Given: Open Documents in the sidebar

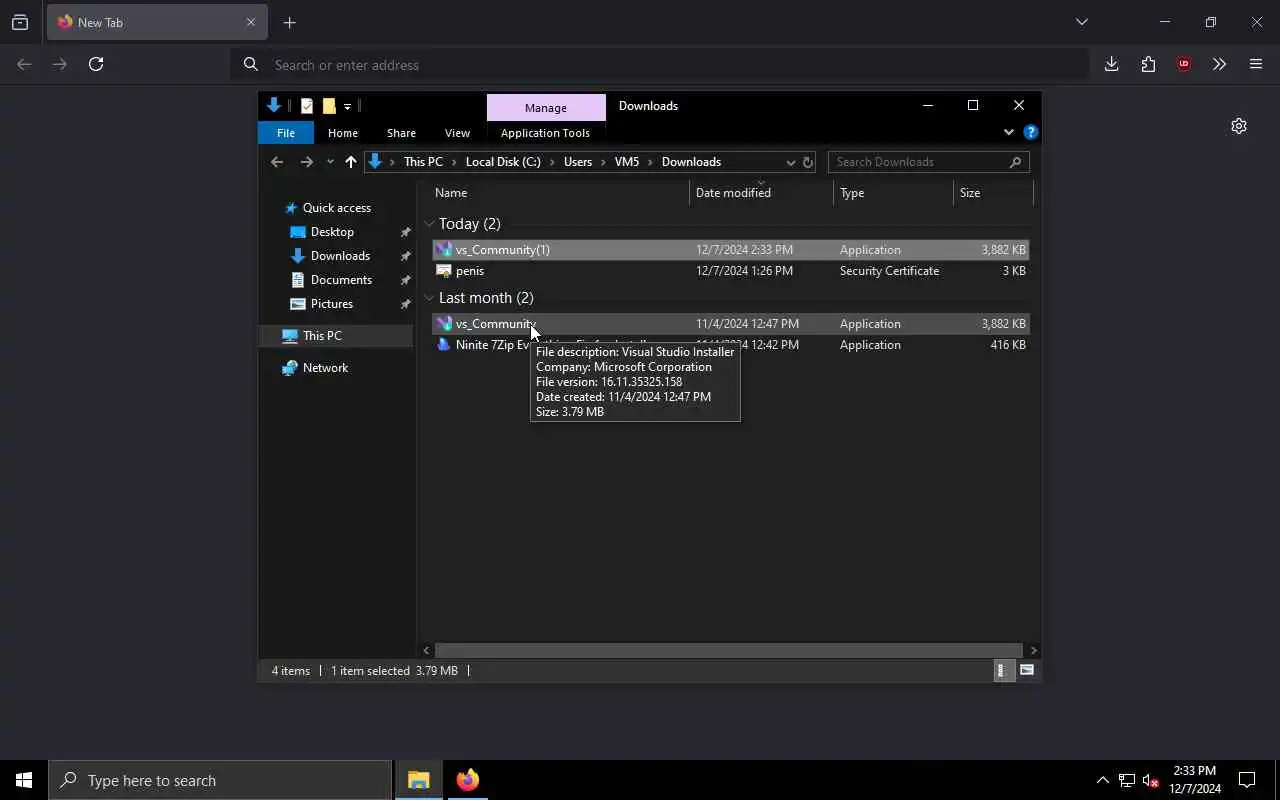Looking at the screenshot, I should (x=341, y=280).
